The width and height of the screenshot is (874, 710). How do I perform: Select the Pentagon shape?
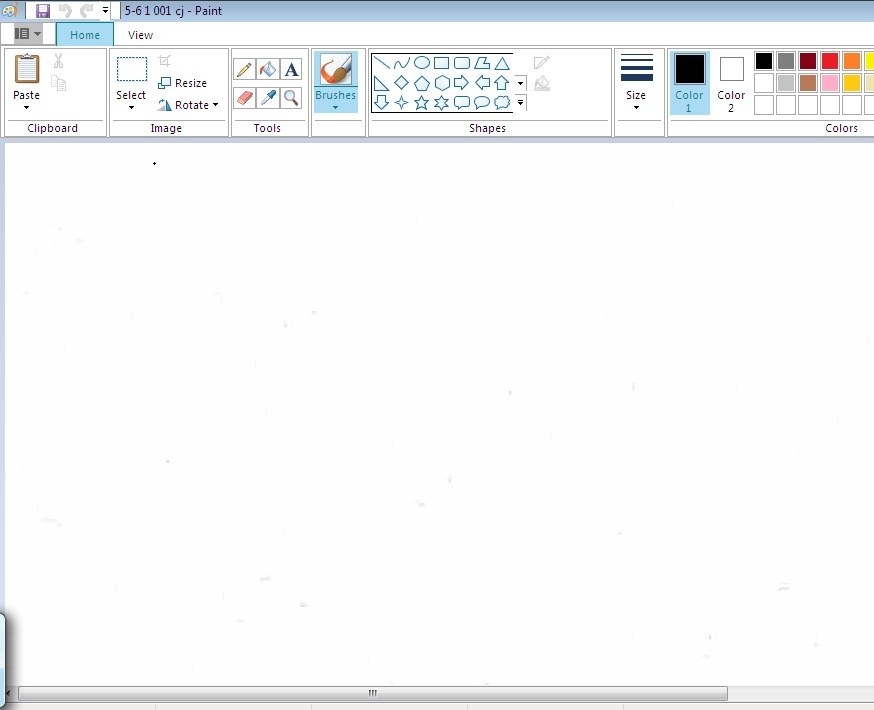pos(422,84)
